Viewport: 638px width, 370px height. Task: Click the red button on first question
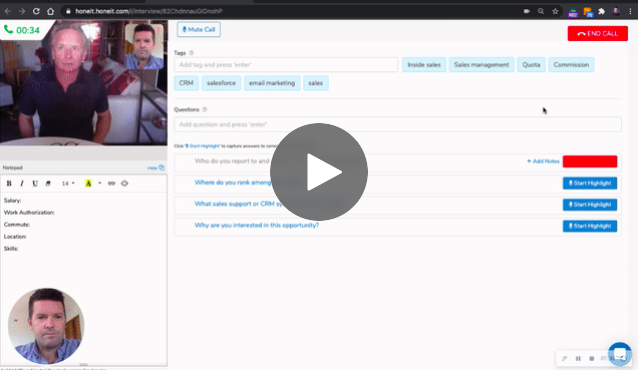(590, 162)
